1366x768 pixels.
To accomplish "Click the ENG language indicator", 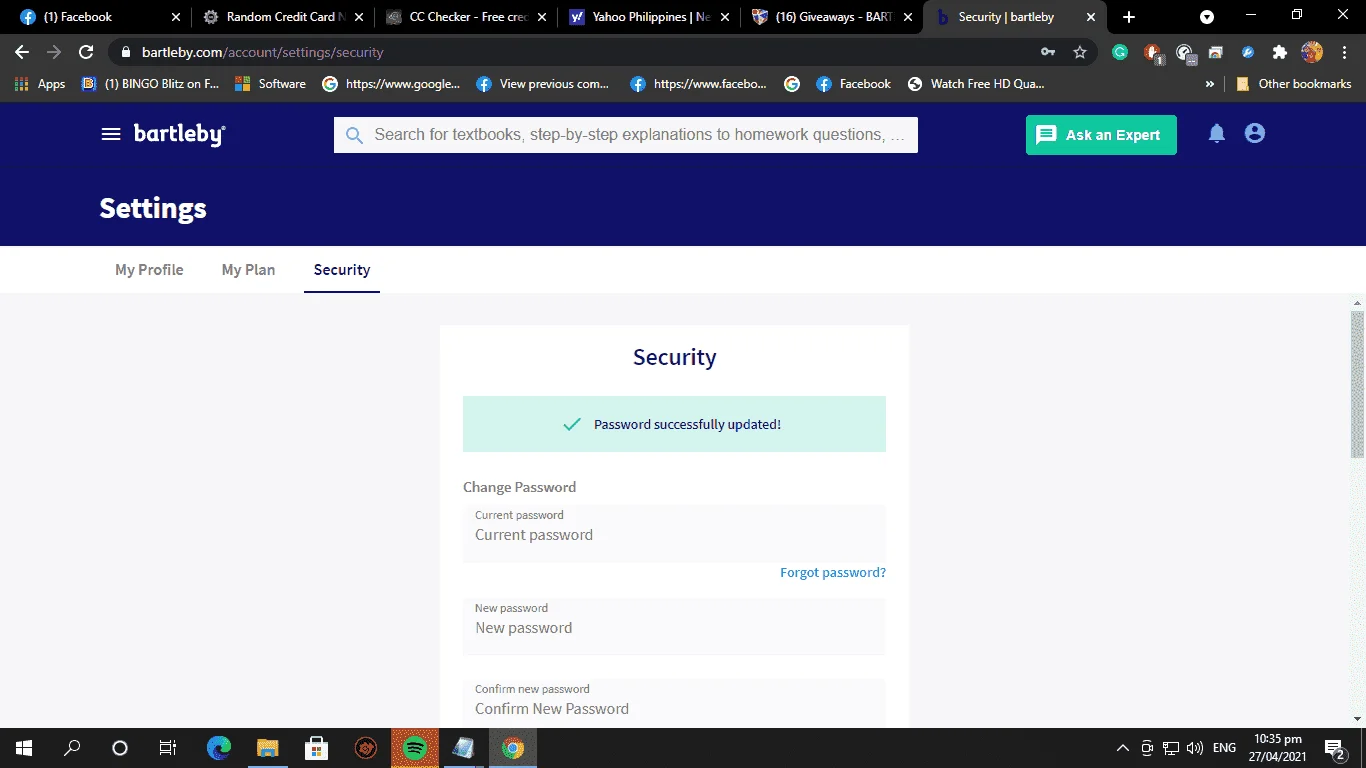I will tap(1224, 748).
